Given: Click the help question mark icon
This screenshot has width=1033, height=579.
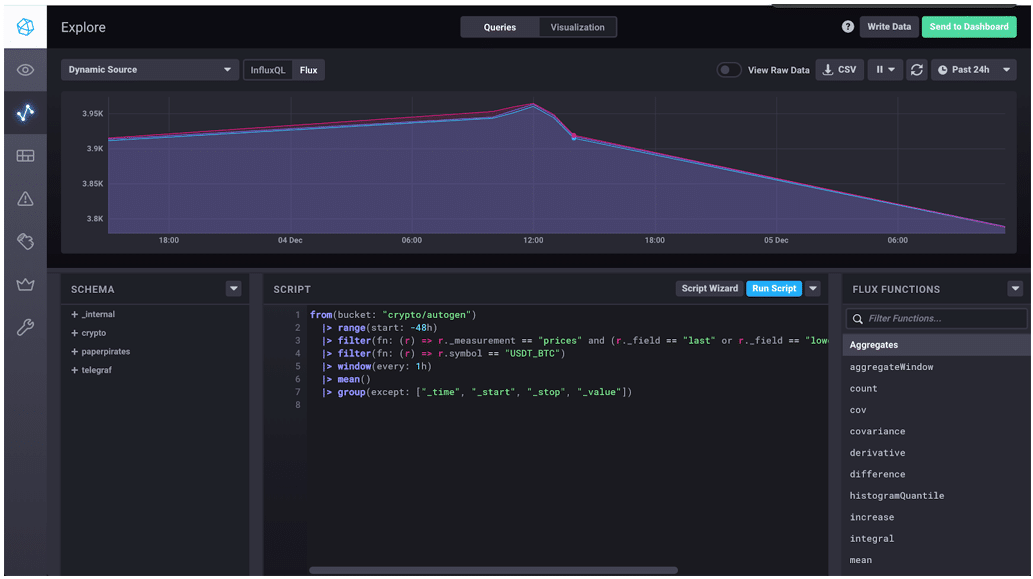Looking at the screenshot, I should click(848, 27).
